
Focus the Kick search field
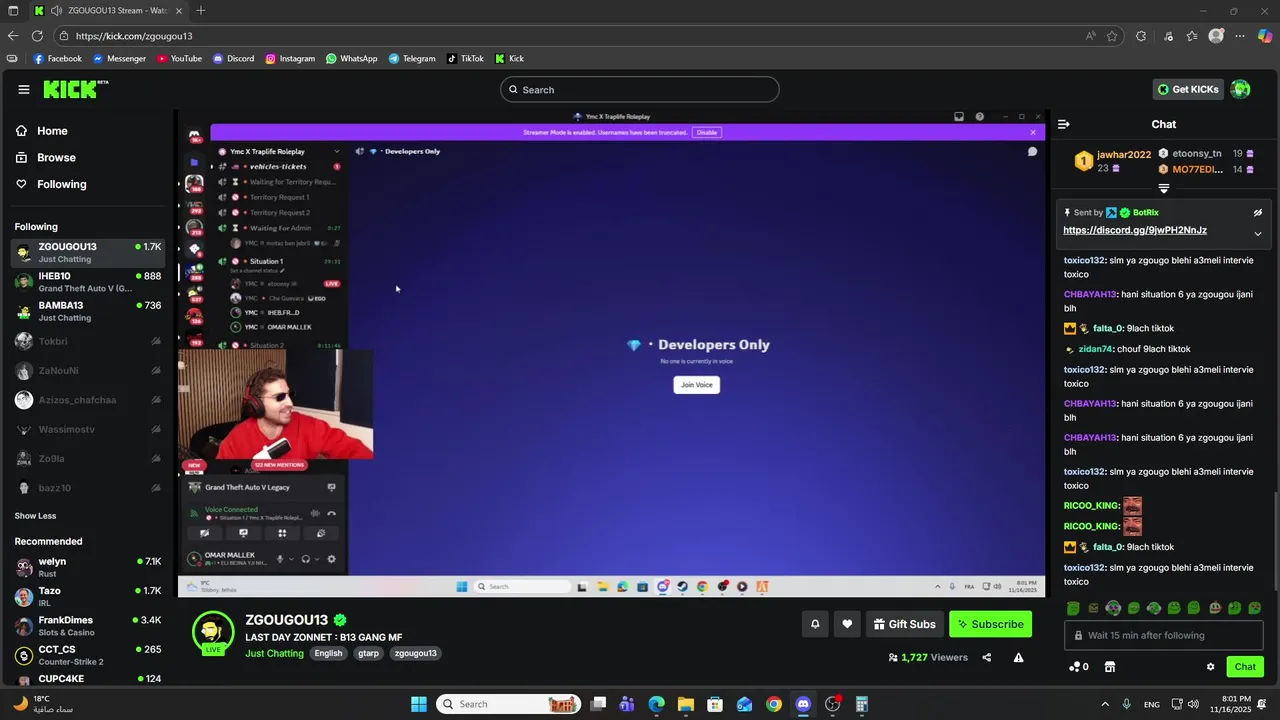(640, 89)
